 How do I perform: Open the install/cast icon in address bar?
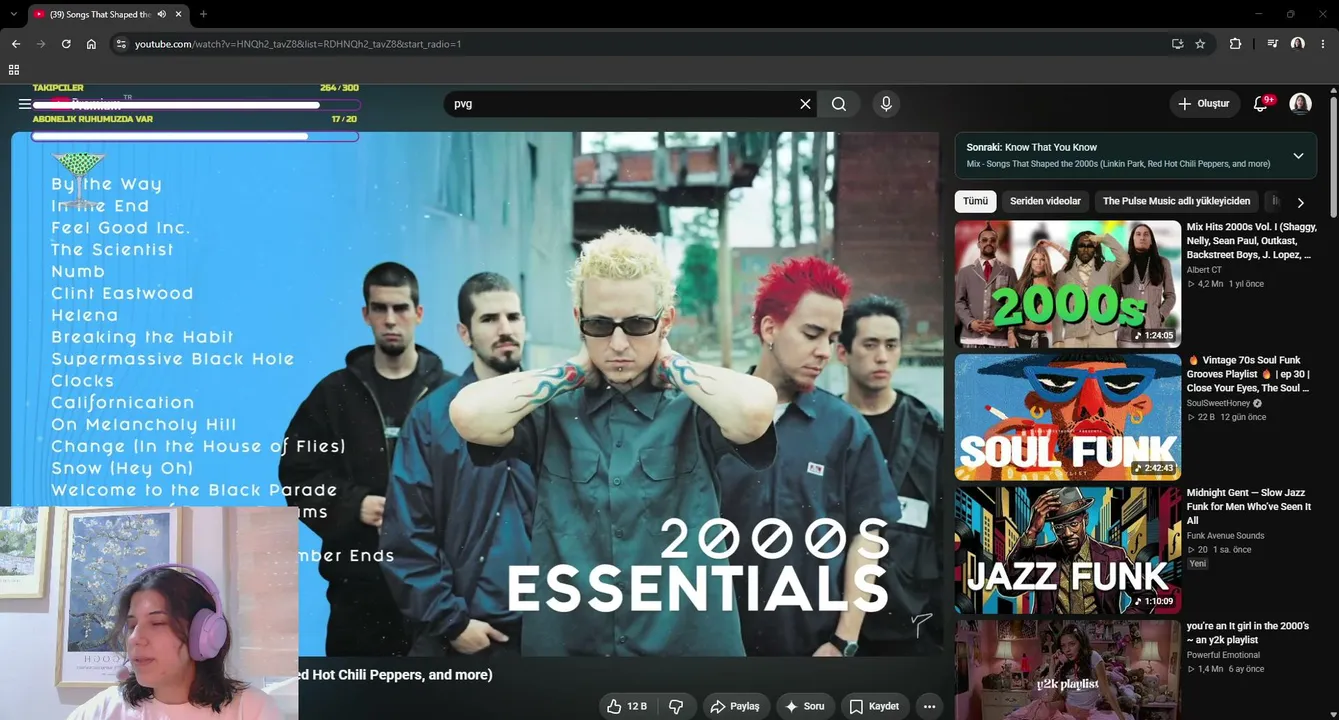click(1177, 44)
